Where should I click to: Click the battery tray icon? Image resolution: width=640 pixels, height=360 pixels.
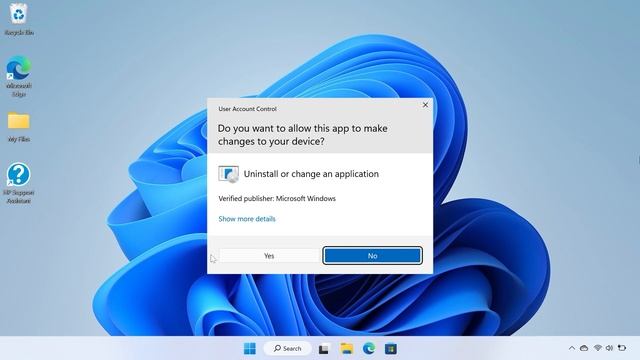click(622, 348)
